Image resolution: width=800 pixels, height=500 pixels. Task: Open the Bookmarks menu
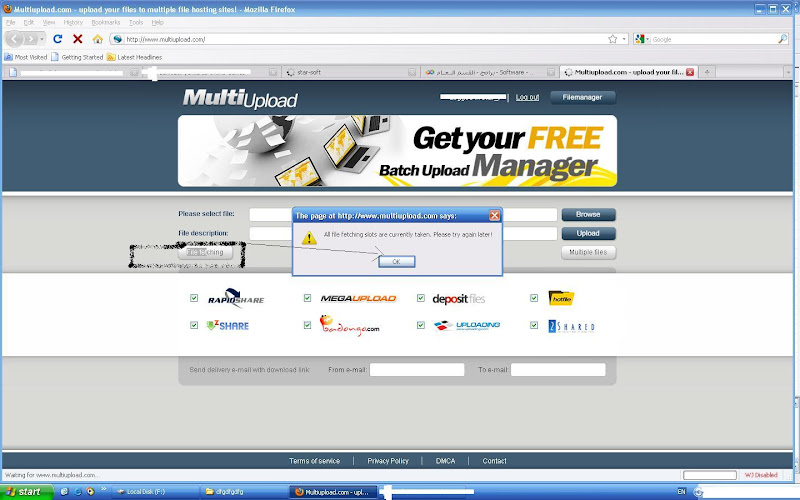point(106,22)
